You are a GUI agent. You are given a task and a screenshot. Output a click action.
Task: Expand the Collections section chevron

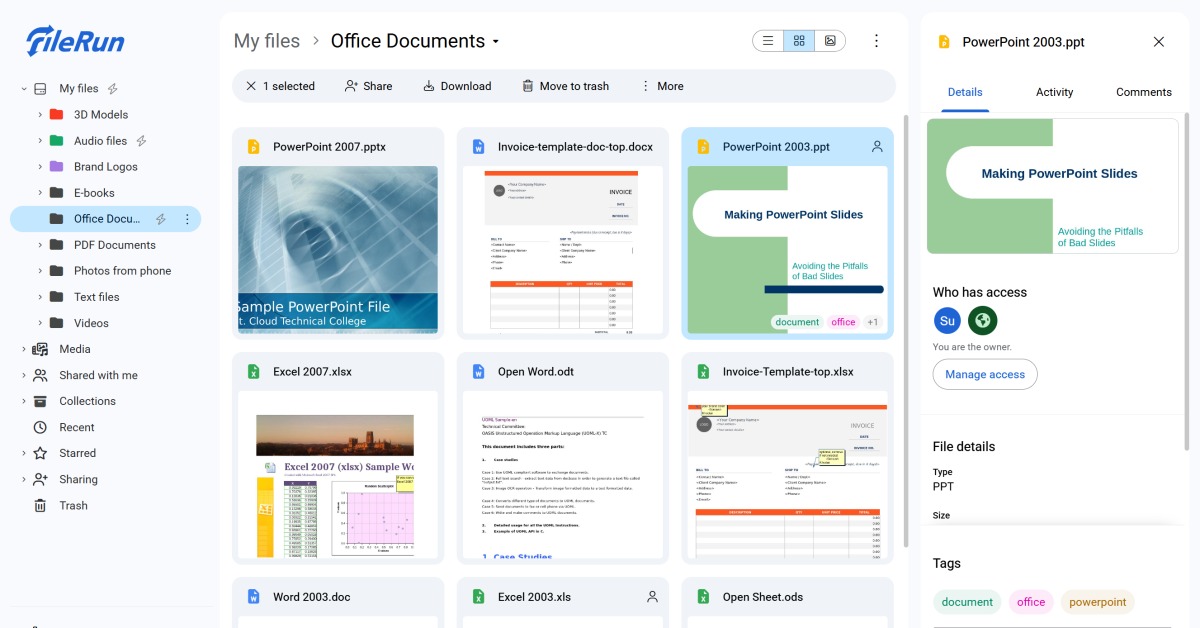pyautogui.click(x=23, y=401)
